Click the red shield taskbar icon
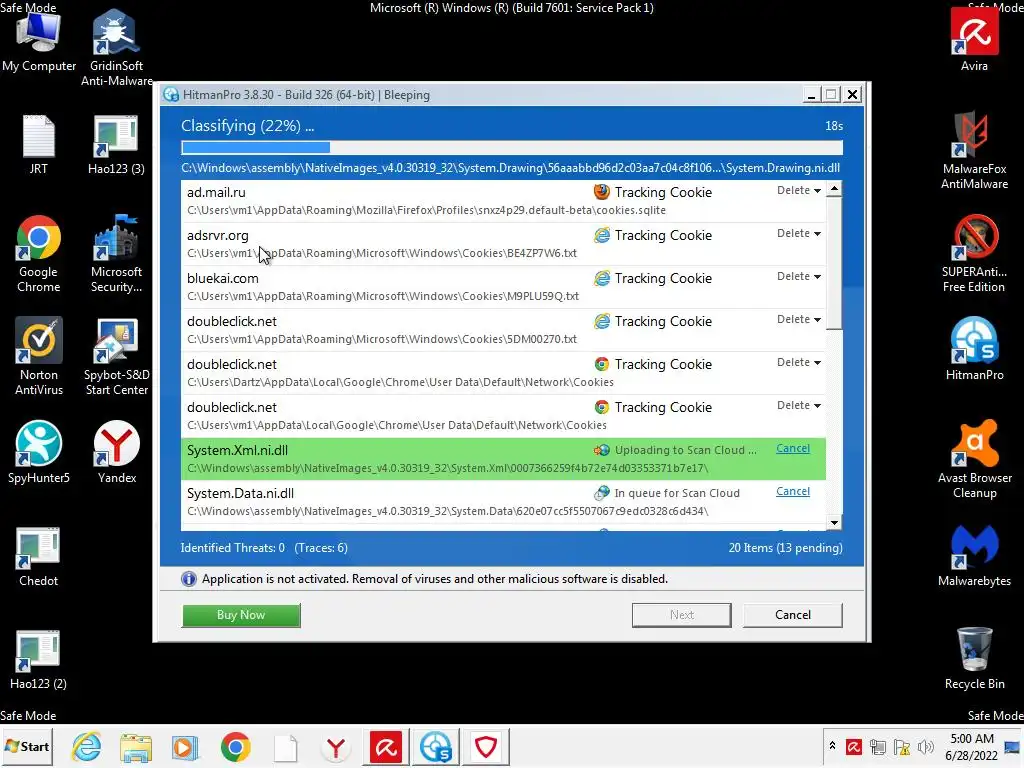Viewport: 1024px width, 768px height. [485, 746]
